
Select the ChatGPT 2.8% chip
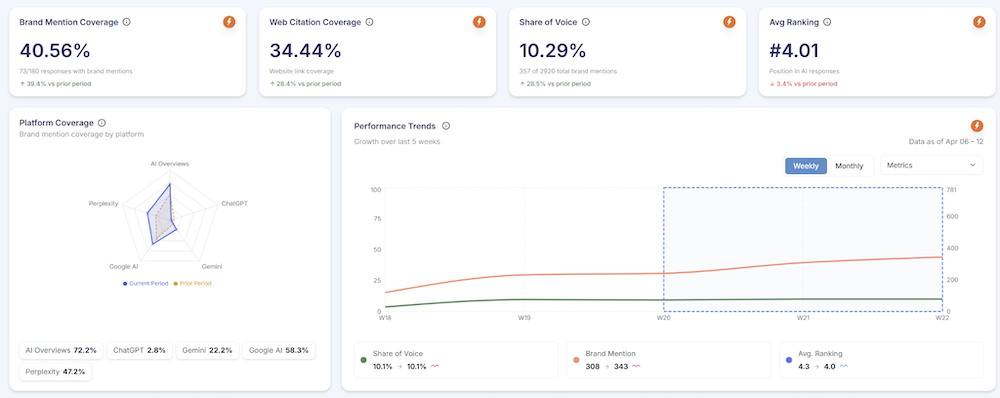[139, 350]
